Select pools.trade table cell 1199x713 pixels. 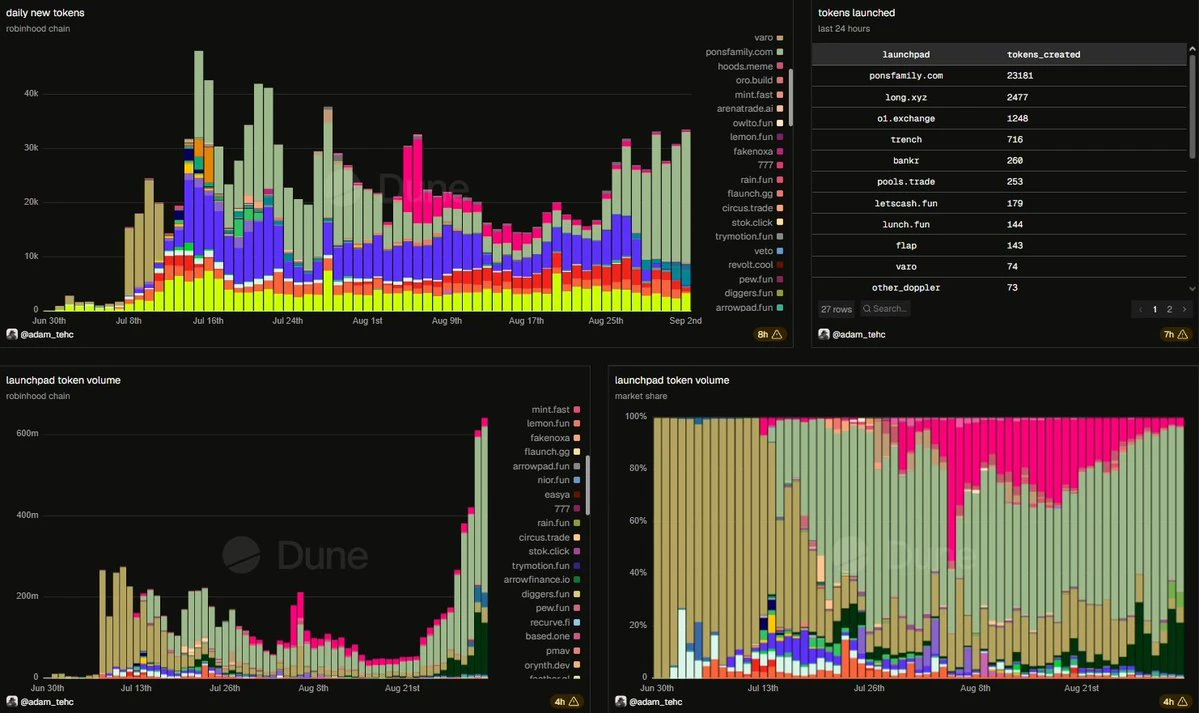tap(906, 182)
